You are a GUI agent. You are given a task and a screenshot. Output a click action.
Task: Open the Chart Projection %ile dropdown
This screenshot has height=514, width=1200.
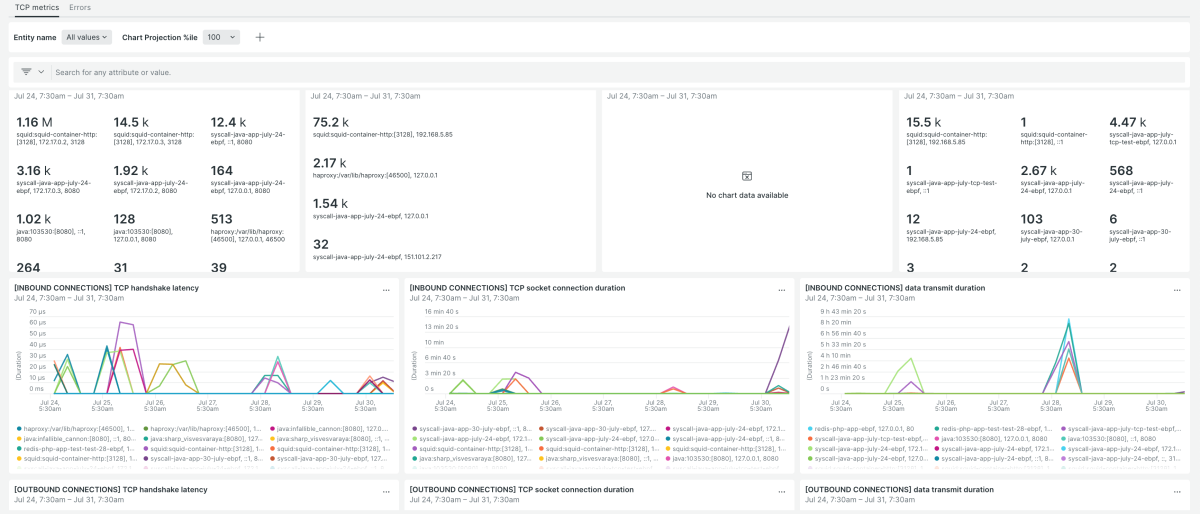221,37
